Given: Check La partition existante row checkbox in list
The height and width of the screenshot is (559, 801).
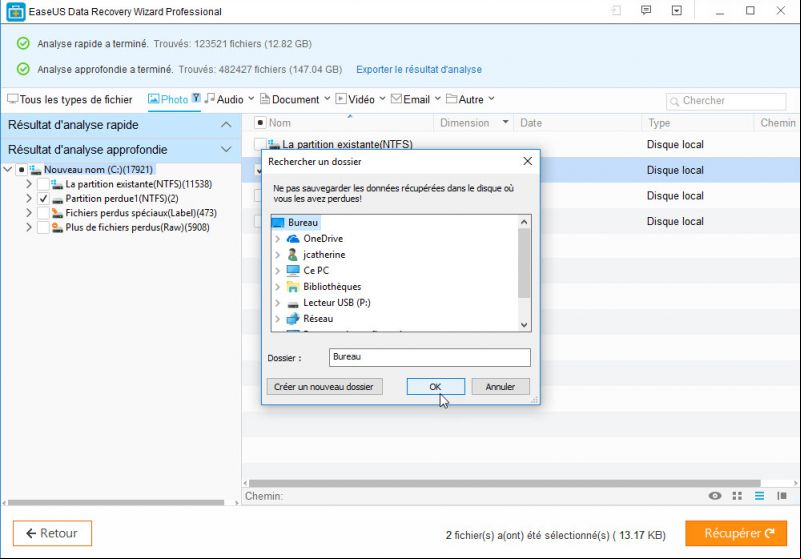Looking at the screenshot, I should pos(260,144).
